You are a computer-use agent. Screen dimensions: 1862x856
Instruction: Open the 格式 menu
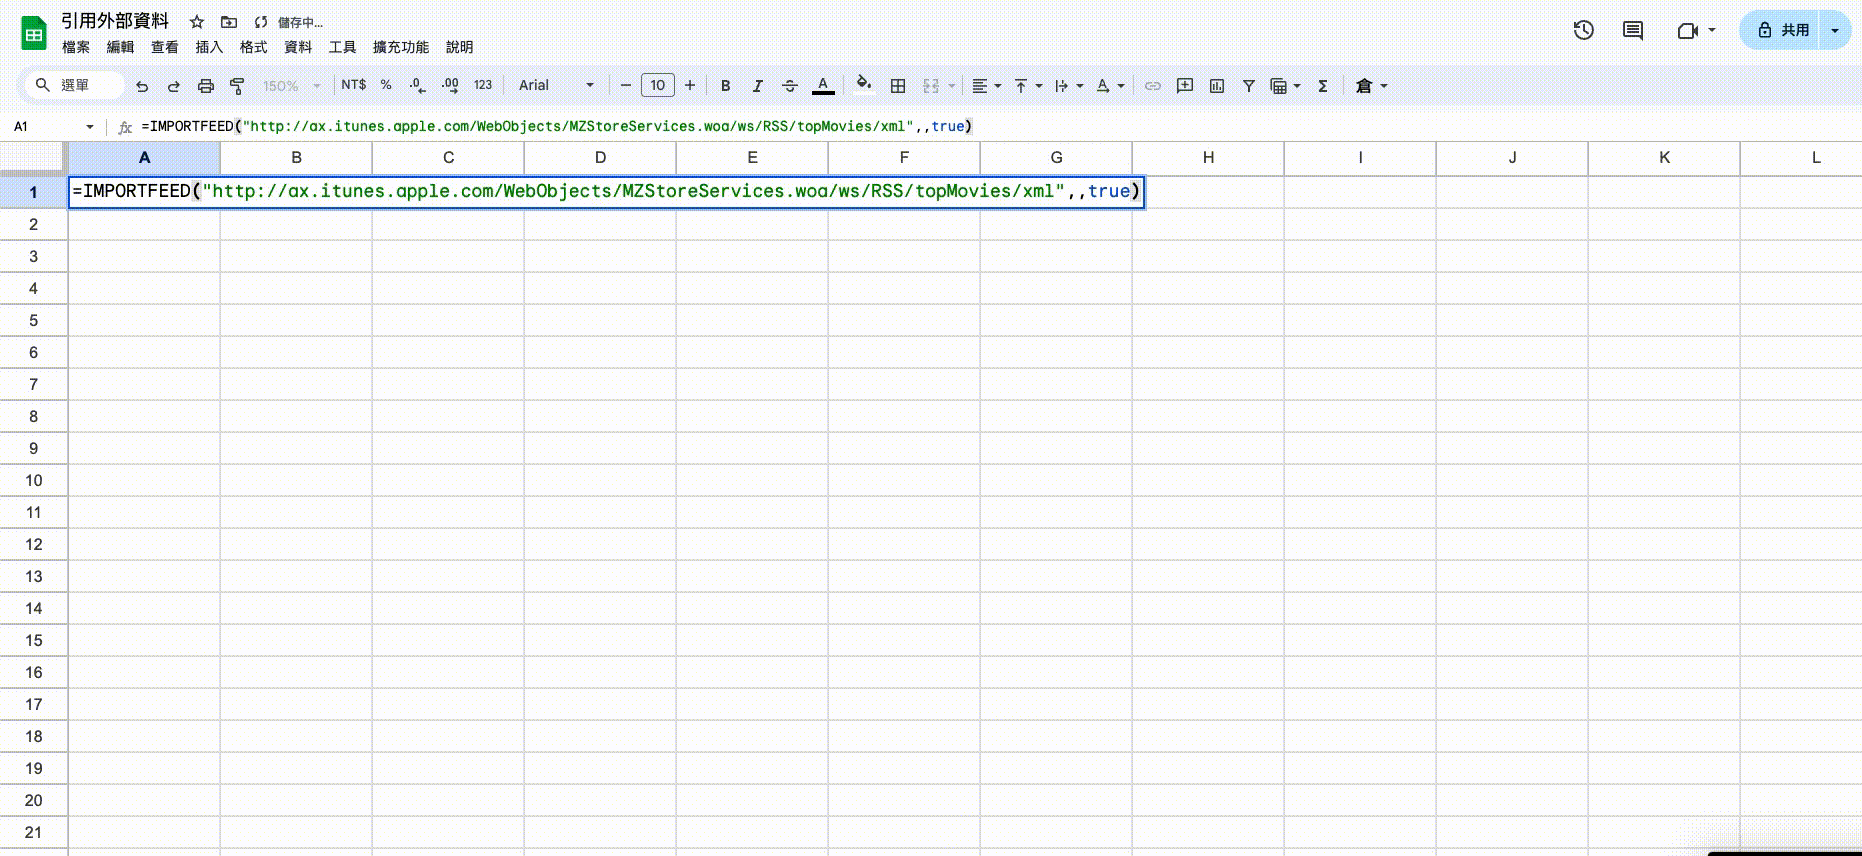pos(254,47)
